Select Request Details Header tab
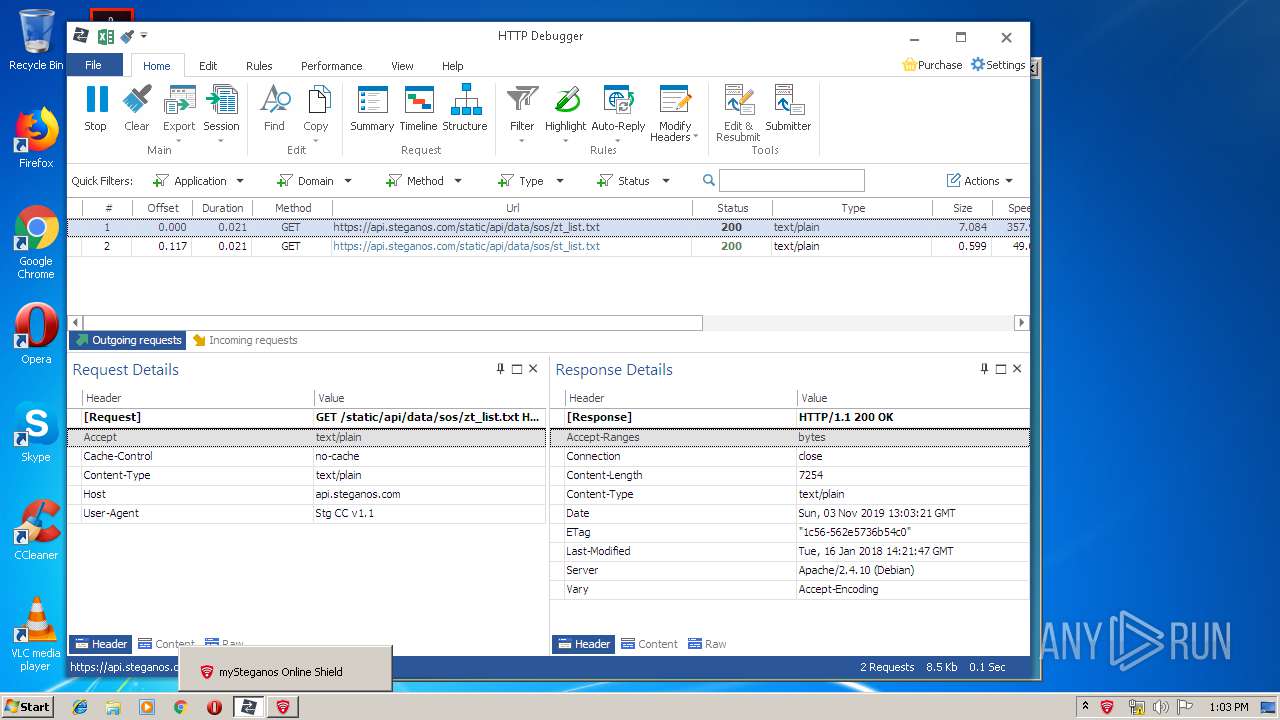 pyautogui.click(x=100, y=644)
